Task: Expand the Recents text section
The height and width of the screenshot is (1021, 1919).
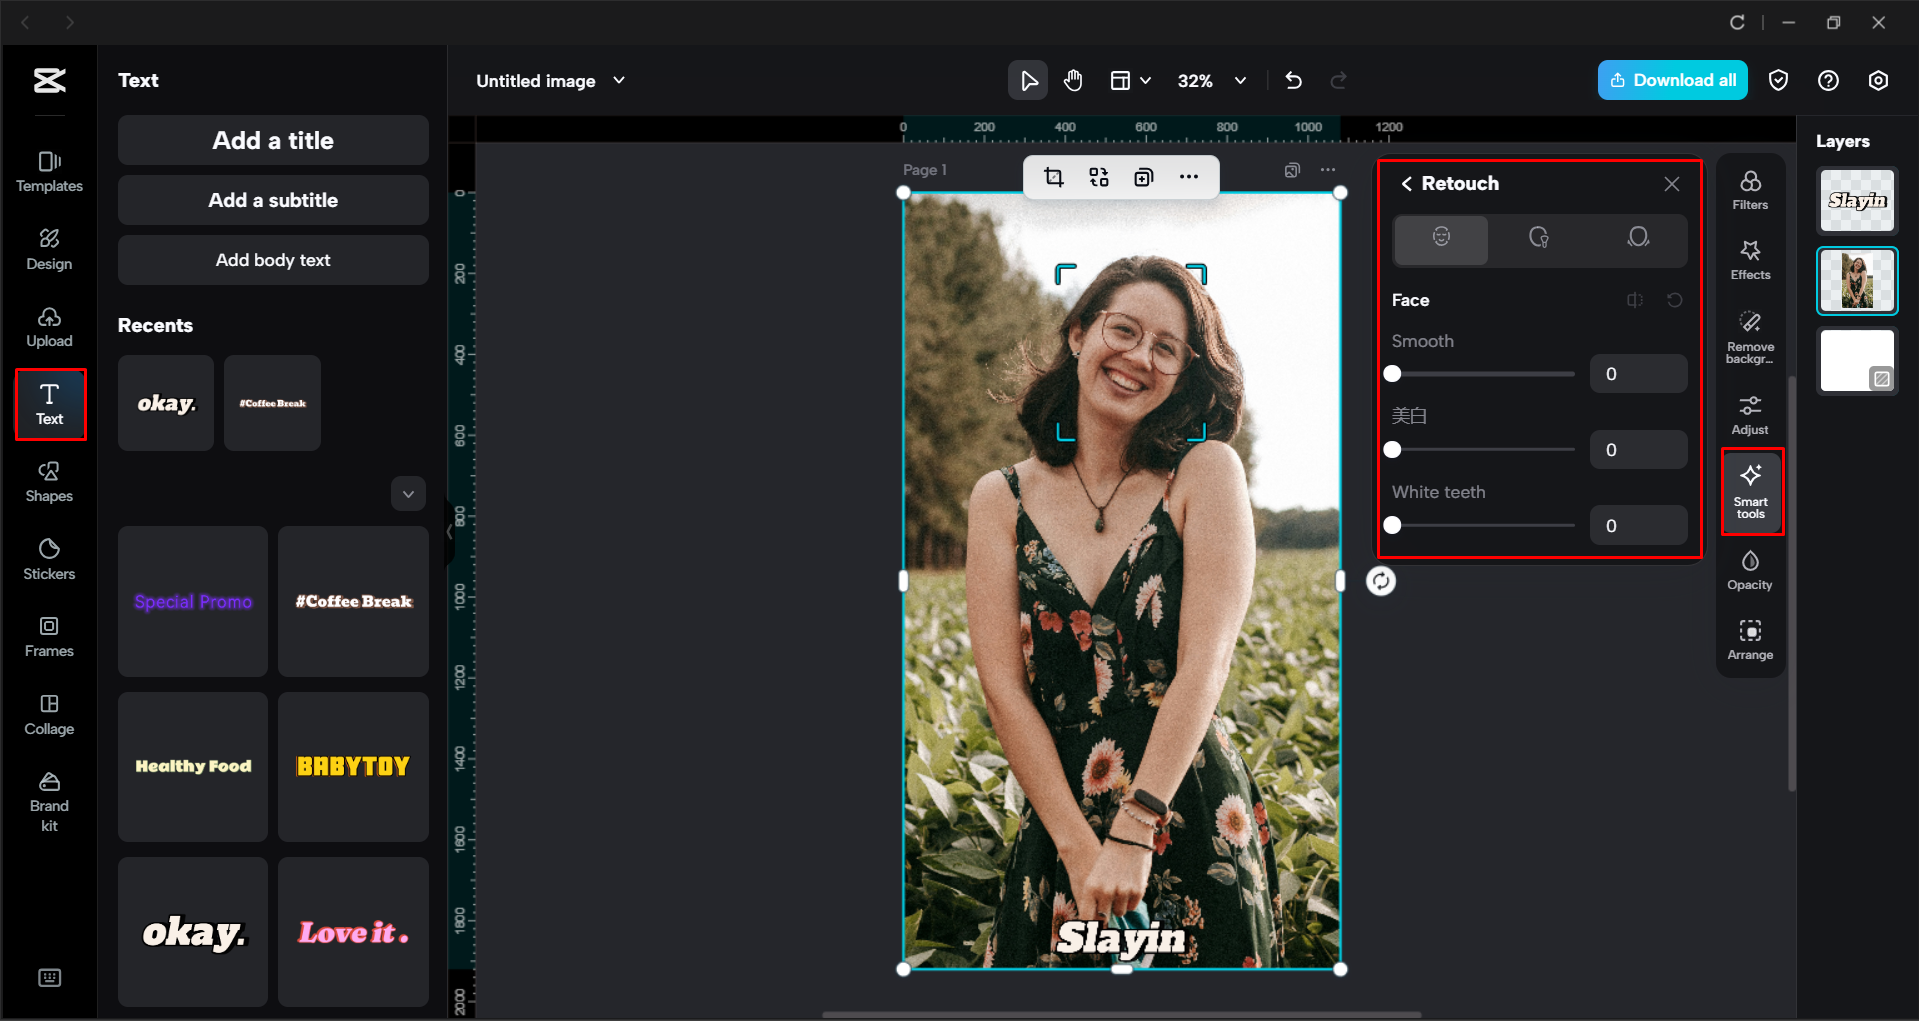Action: (408, 493)
